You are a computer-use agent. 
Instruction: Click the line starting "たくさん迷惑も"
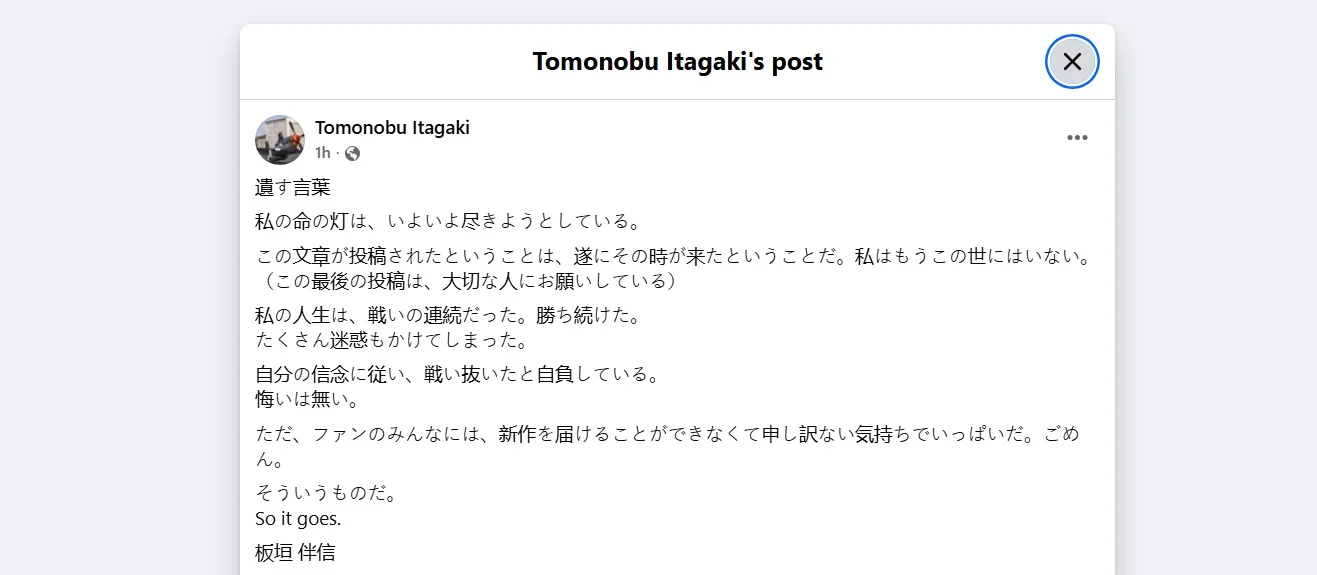click(x=391, y=340)
